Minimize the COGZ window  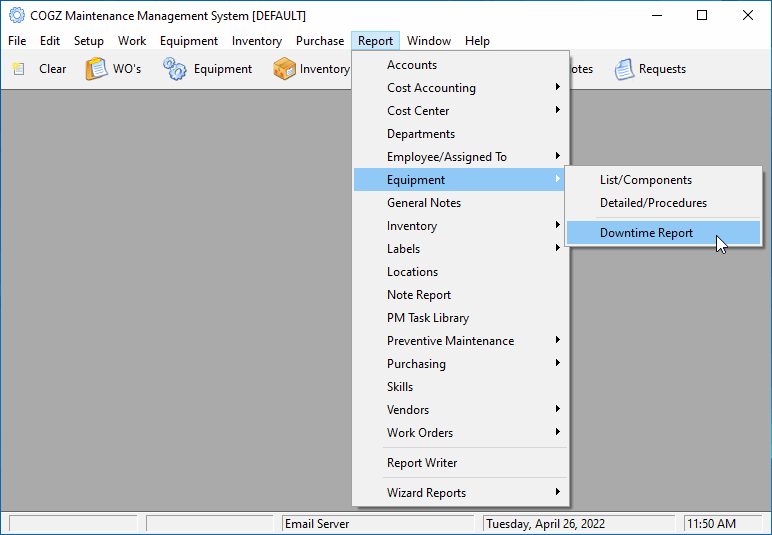(657, 15)
